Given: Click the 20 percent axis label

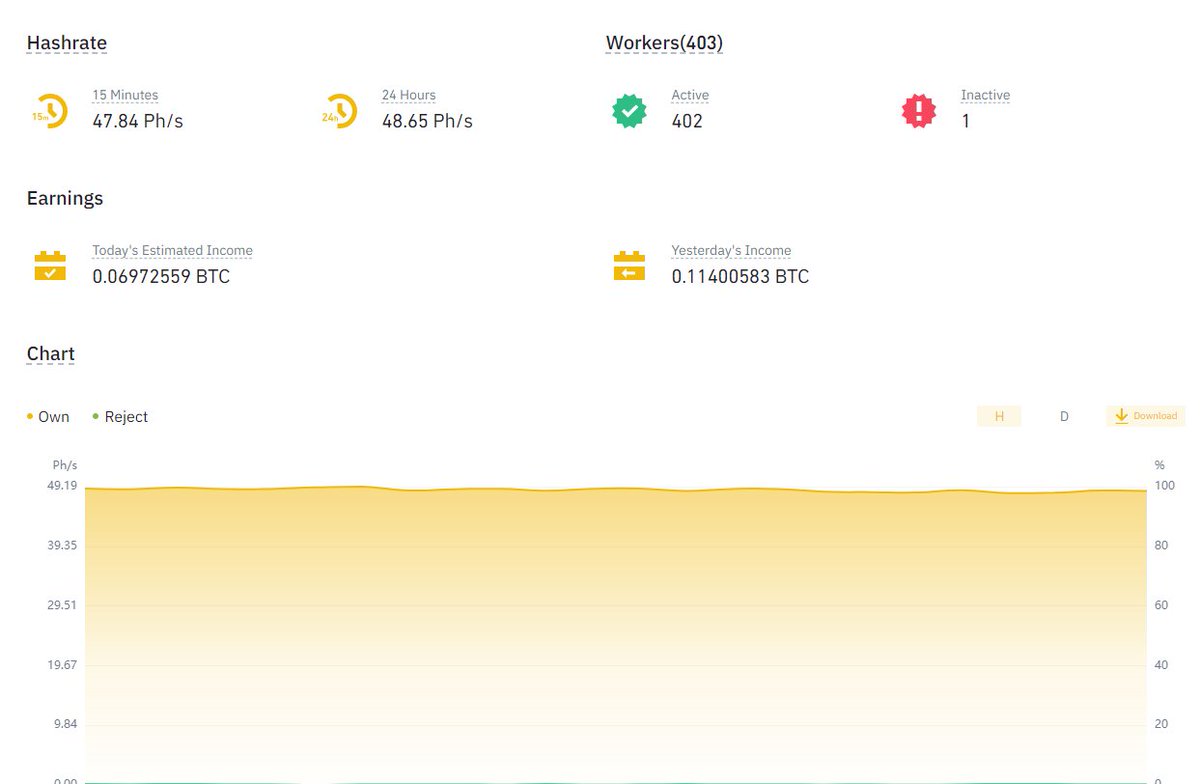Looking at the screenshot, I should tap(1161, 724).
